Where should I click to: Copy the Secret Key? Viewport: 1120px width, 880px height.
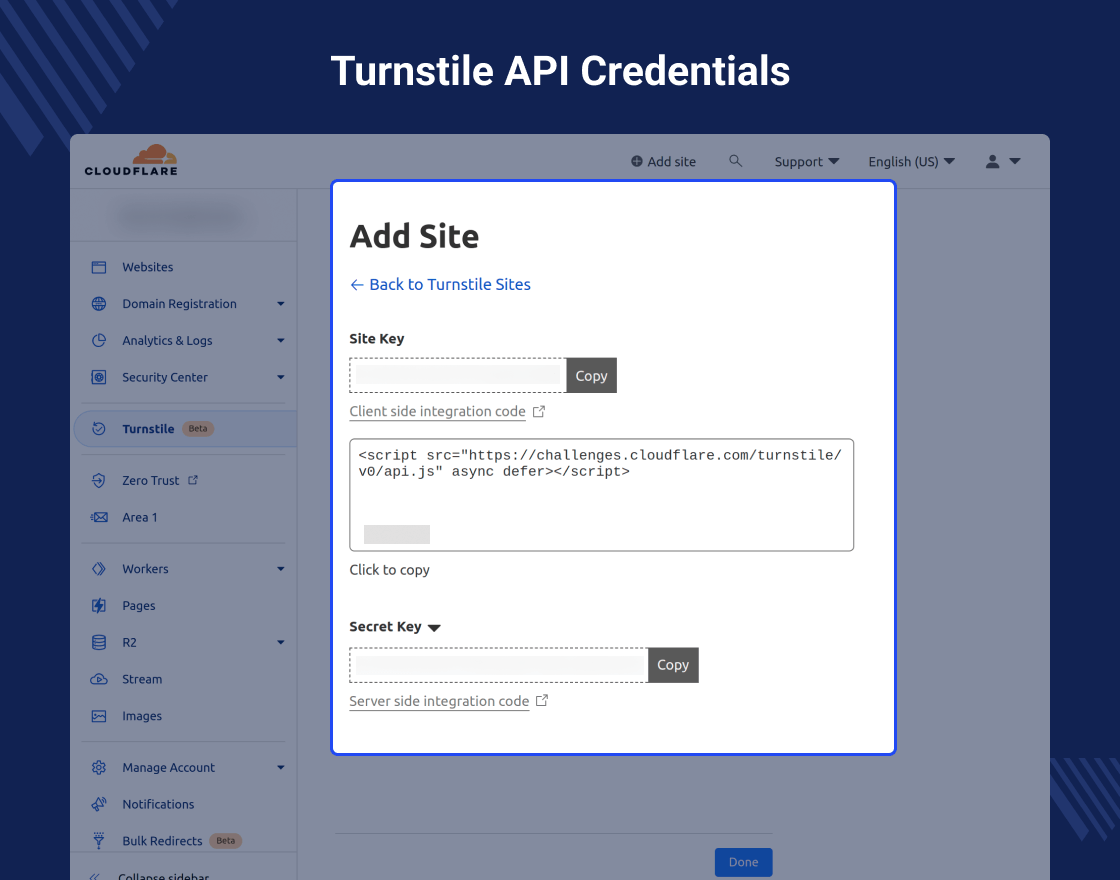click(x=673, y=665)
